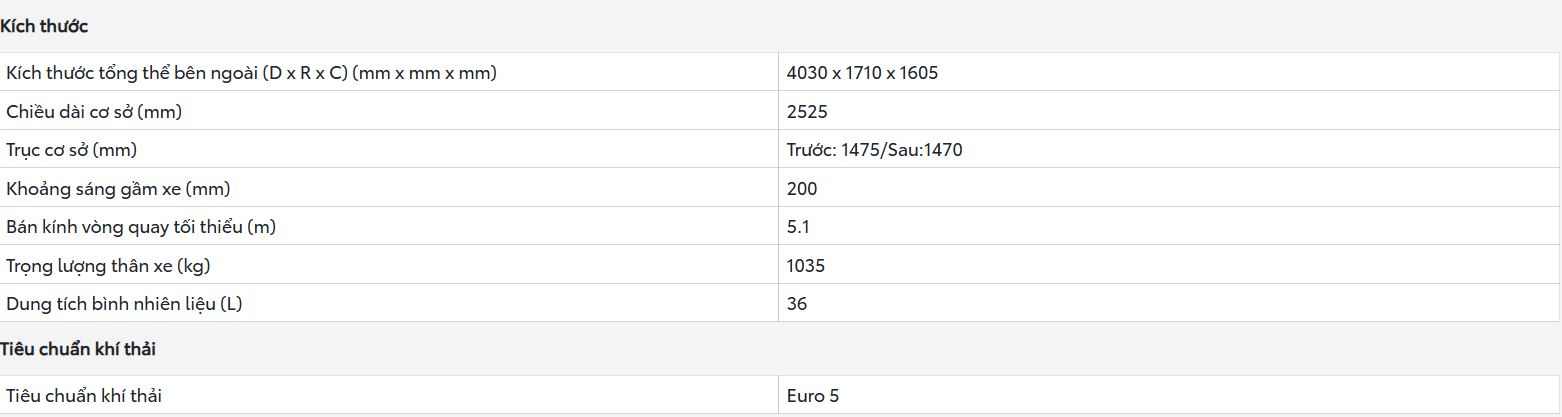Click the Trọng lượng thân xe (kg) label
This screenshot has height=417, width=1562.
tap(108, 265)
